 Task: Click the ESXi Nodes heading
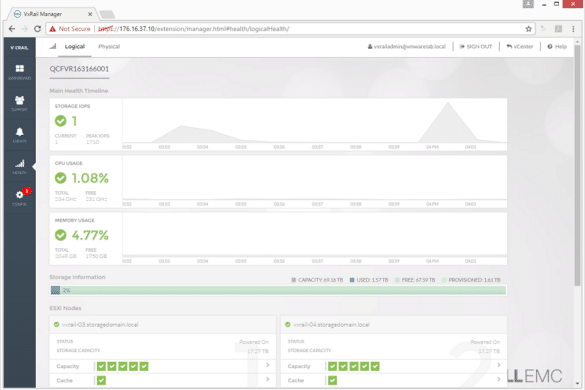click(x=65, y=308)
